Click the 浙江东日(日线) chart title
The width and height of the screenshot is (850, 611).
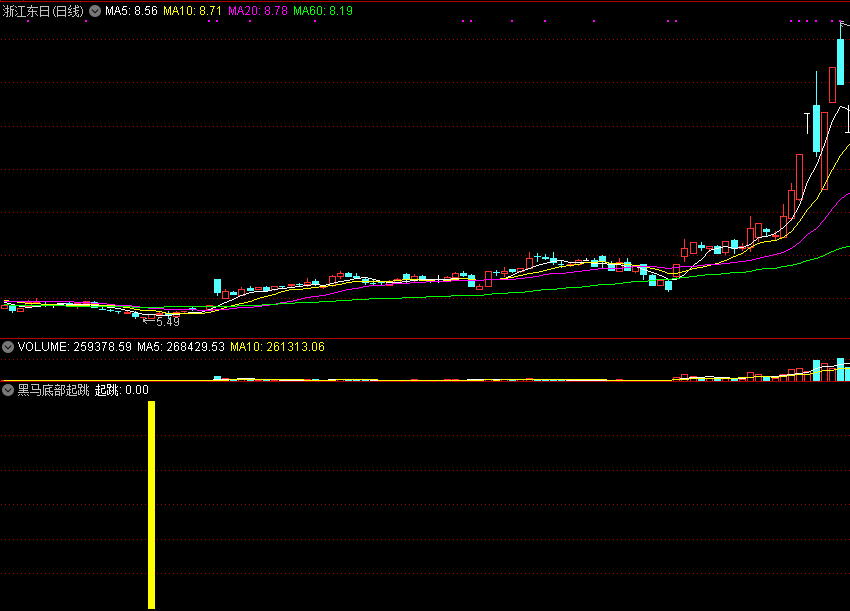[43, 11]
